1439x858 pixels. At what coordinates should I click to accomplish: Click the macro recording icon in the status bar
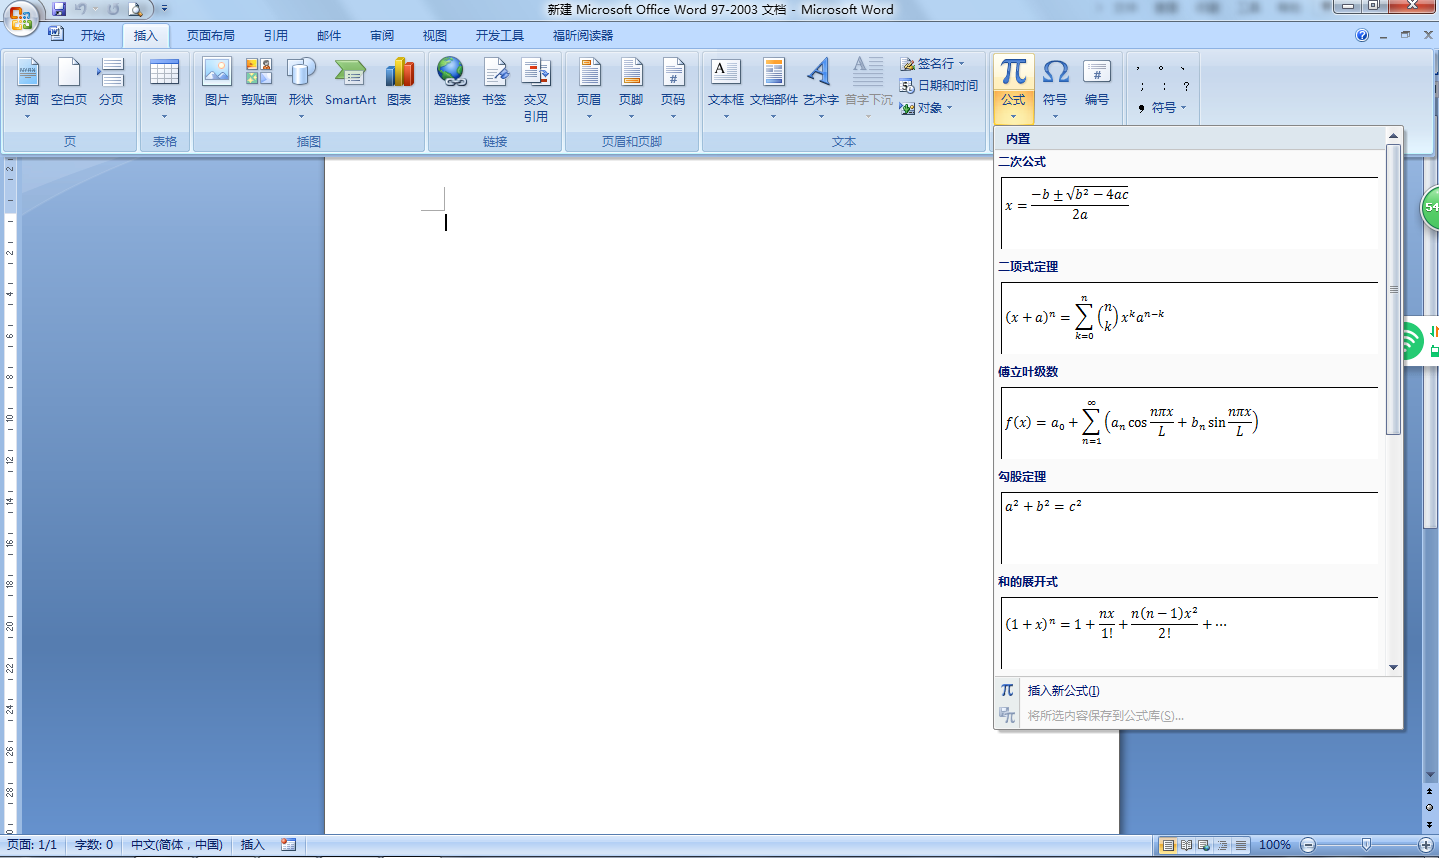(289, 845)
